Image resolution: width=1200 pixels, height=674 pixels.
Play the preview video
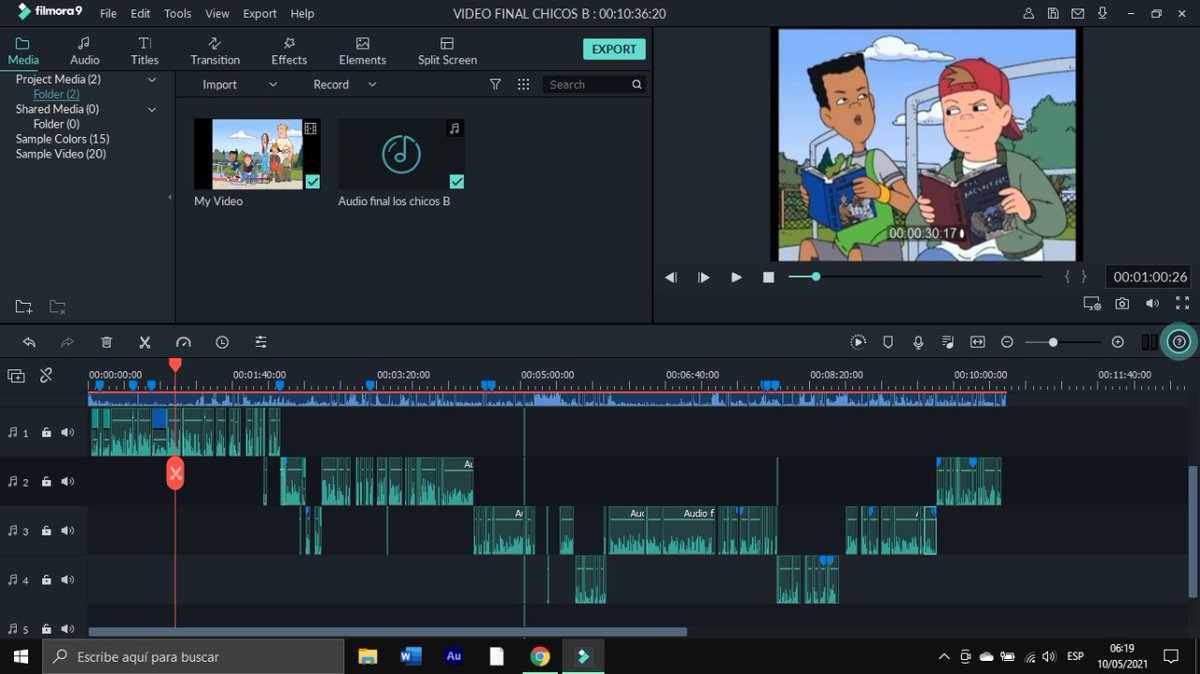(736, 277)
